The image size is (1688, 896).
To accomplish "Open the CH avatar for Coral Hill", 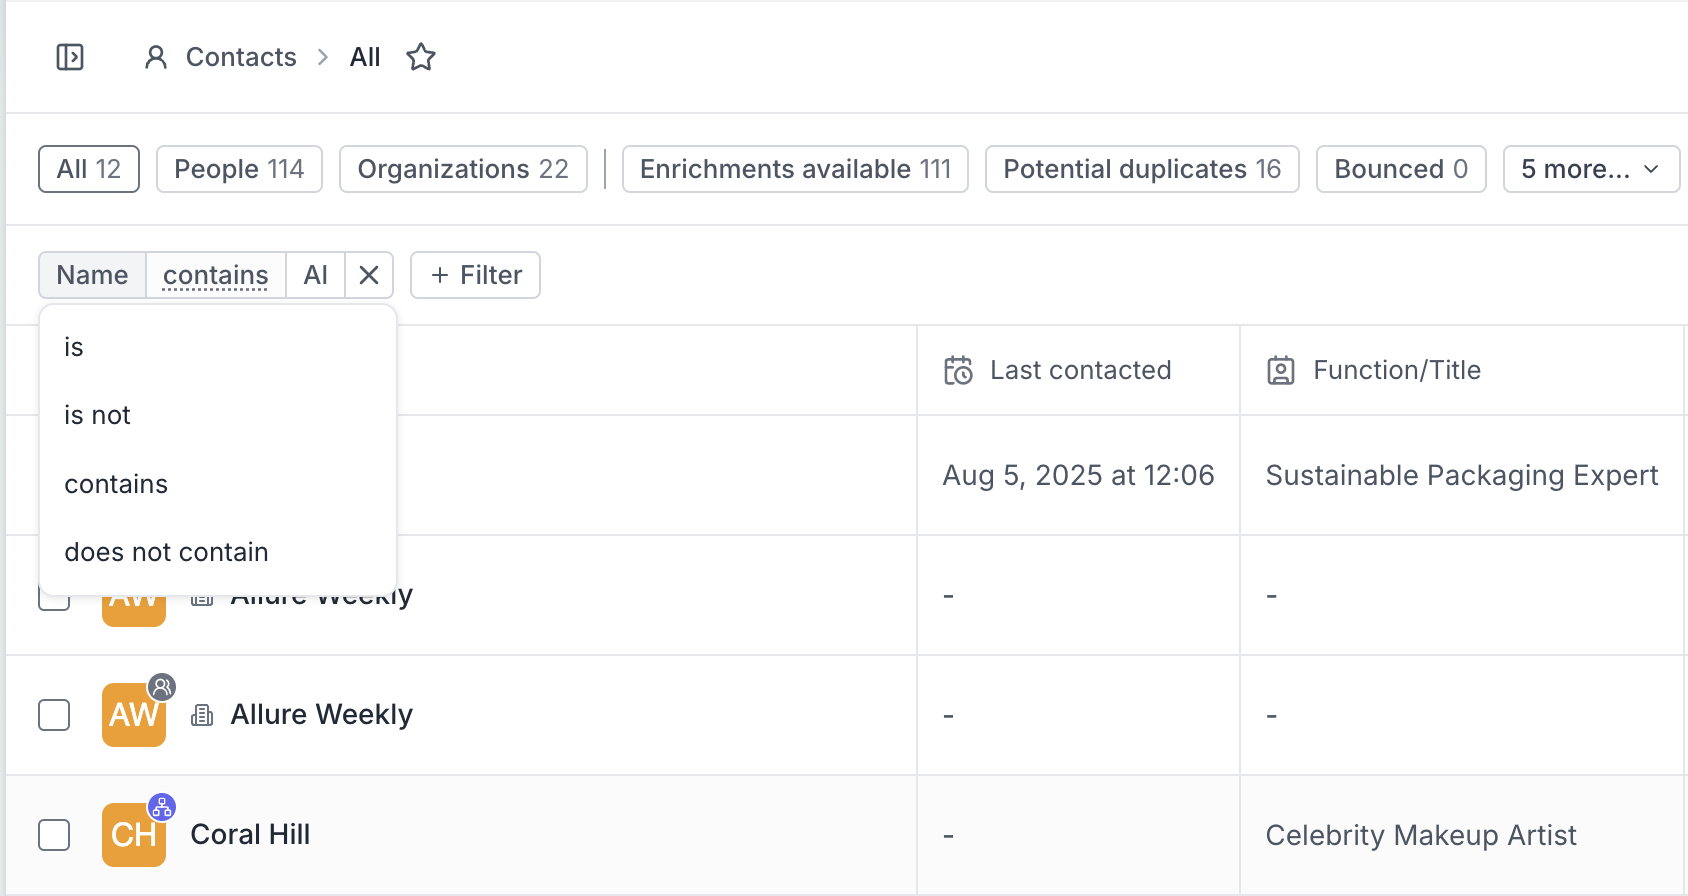I will [134, 835].
